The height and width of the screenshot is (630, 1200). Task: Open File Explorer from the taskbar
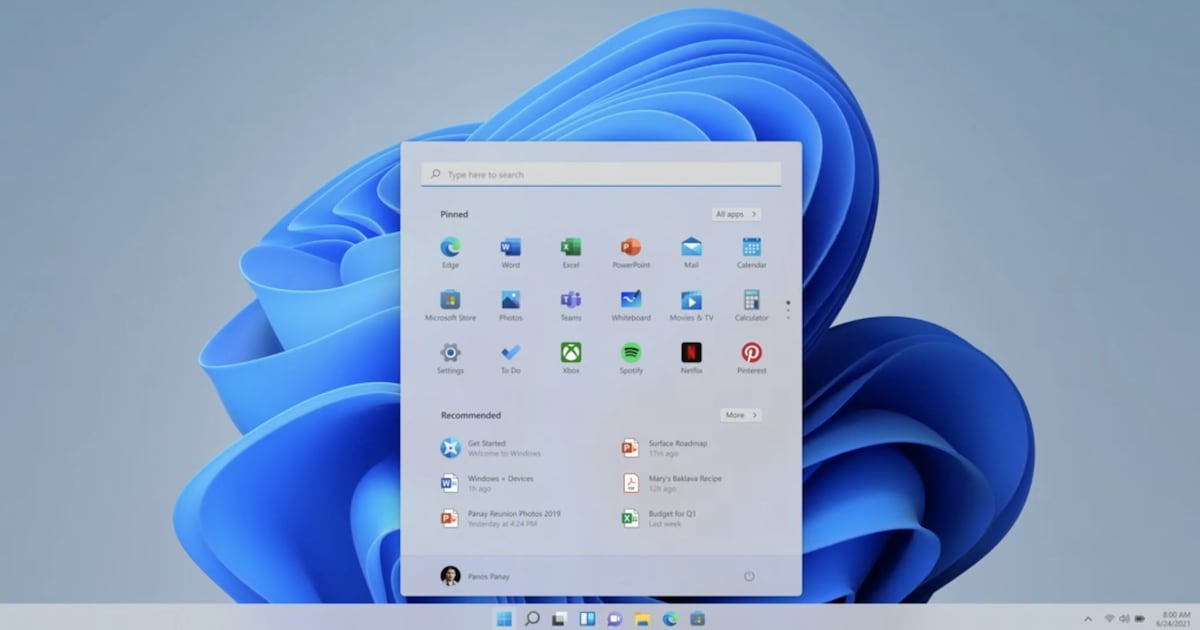pyautogui.click(x=642, y=619)
